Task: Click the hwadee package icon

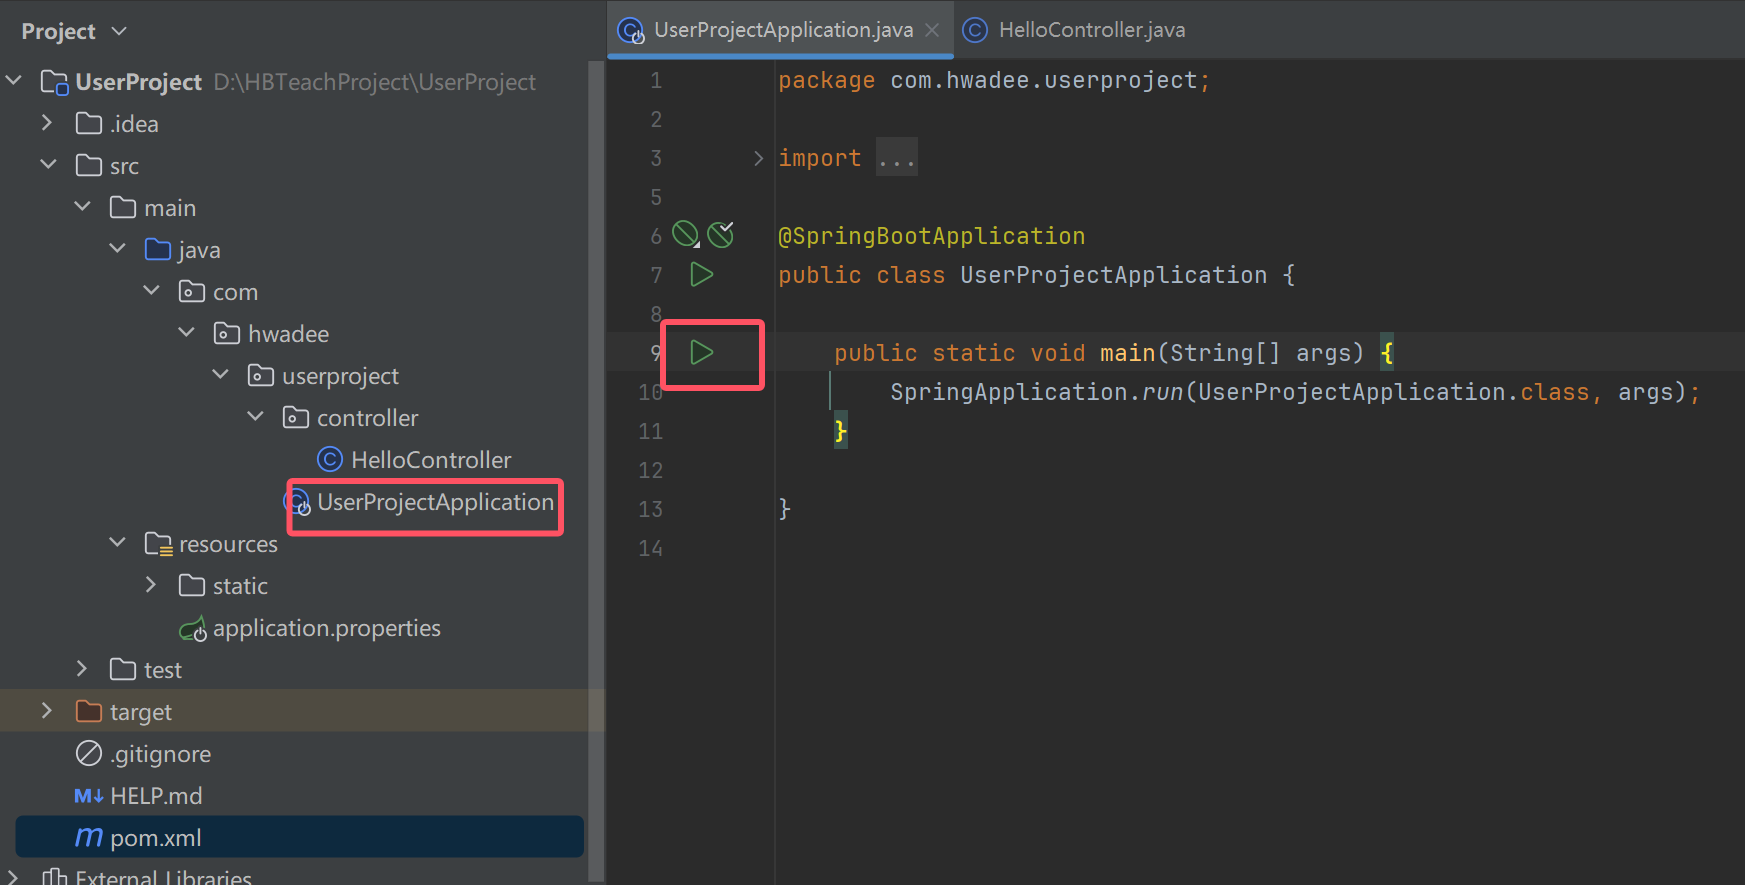Action: 227,333
